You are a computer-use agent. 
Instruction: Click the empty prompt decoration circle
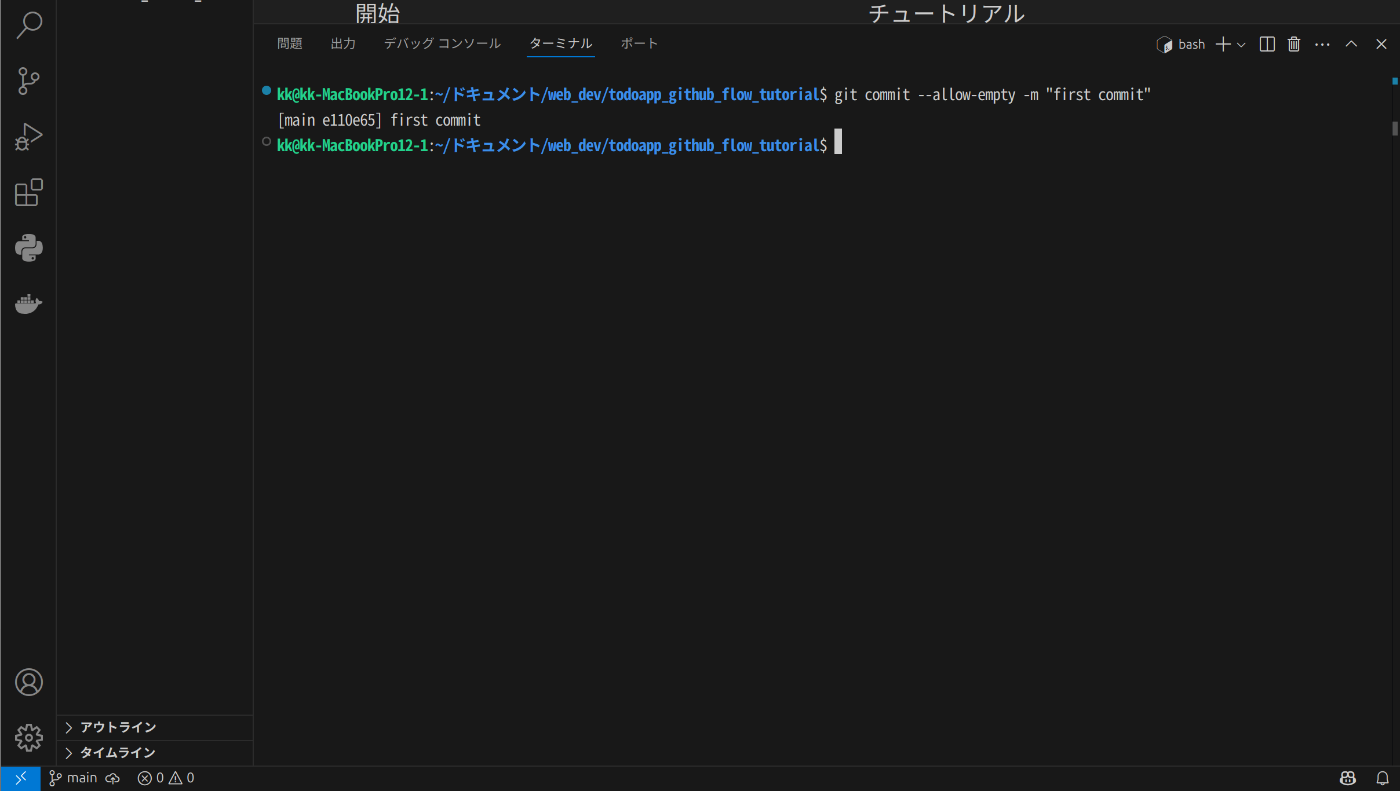pos(266,142)
